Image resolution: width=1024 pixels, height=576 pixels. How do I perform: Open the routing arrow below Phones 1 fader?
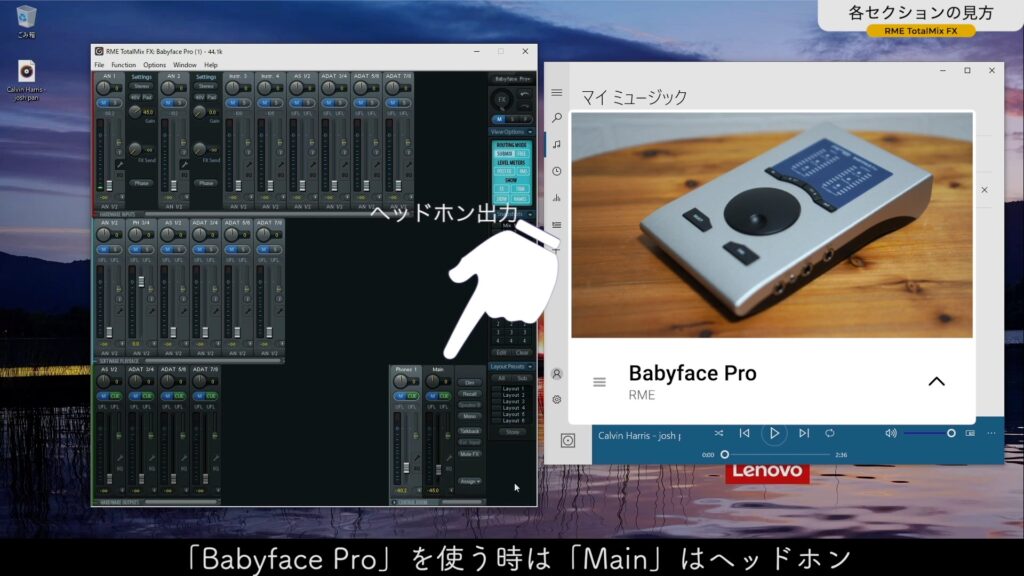tap(418, 490)
